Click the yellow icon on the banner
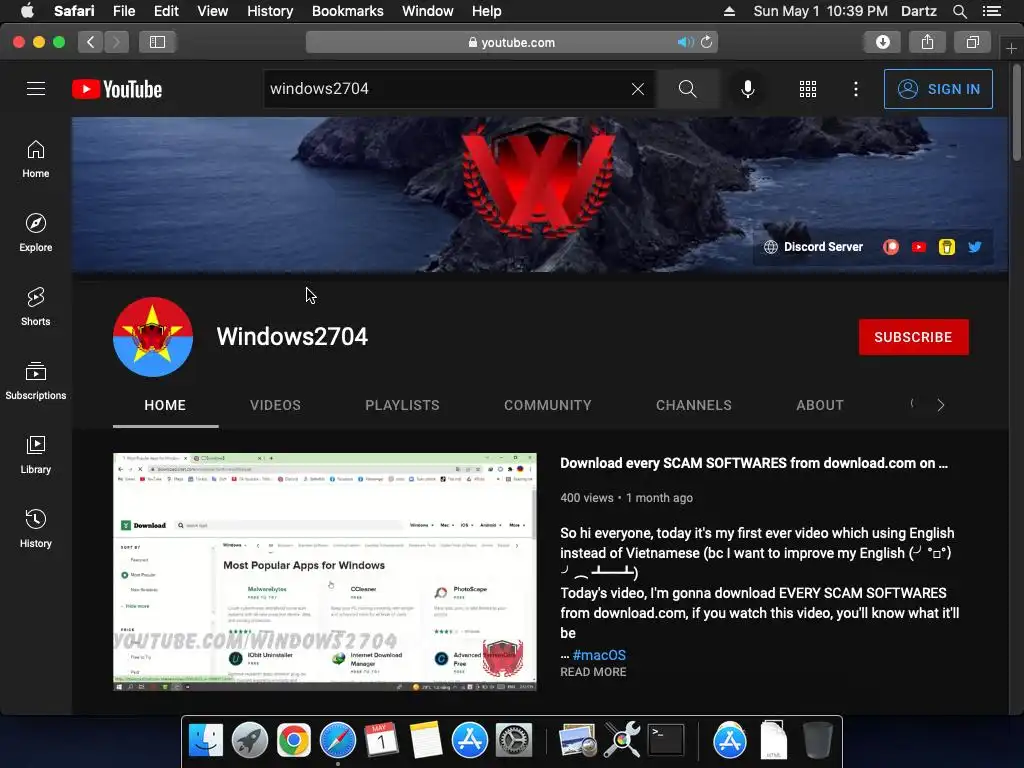Image resolution: width=1024 pixels, height=768 pixels. 947,247
